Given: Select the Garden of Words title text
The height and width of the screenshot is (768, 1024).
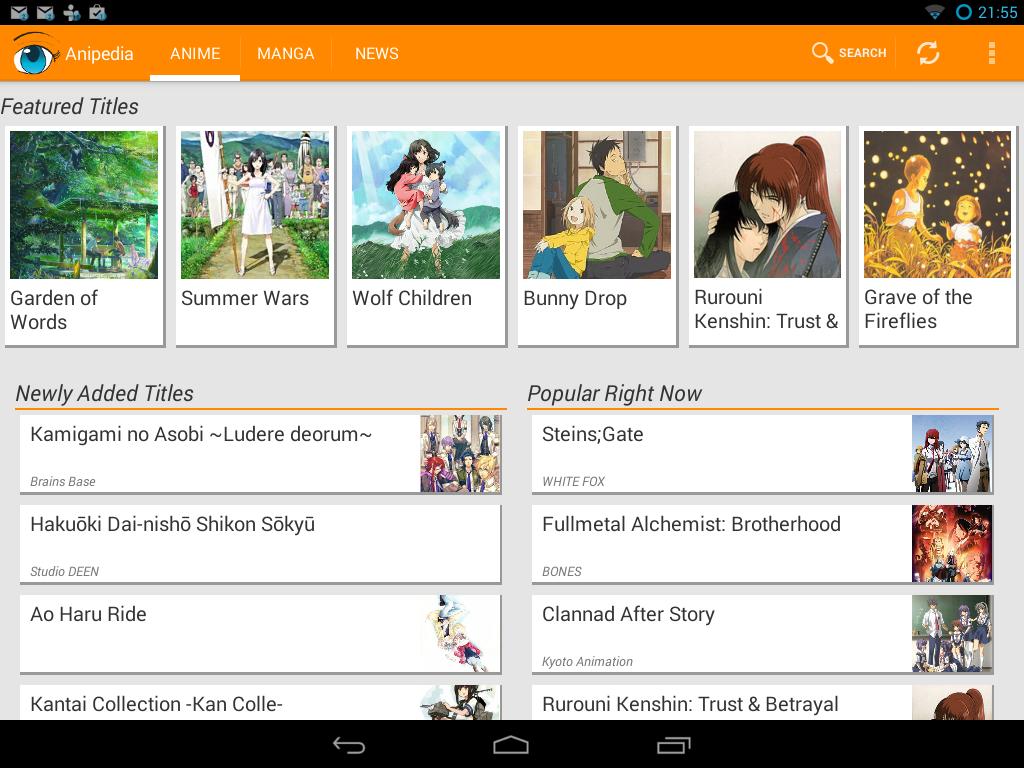Looking at the screenshot, I should click(x=54, y=310).
